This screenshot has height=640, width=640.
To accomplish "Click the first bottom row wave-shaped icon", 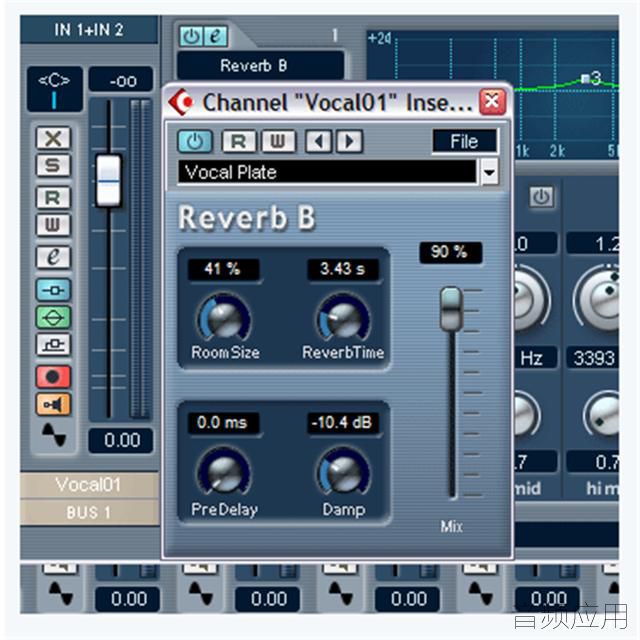I will click(x=60, y=593).
